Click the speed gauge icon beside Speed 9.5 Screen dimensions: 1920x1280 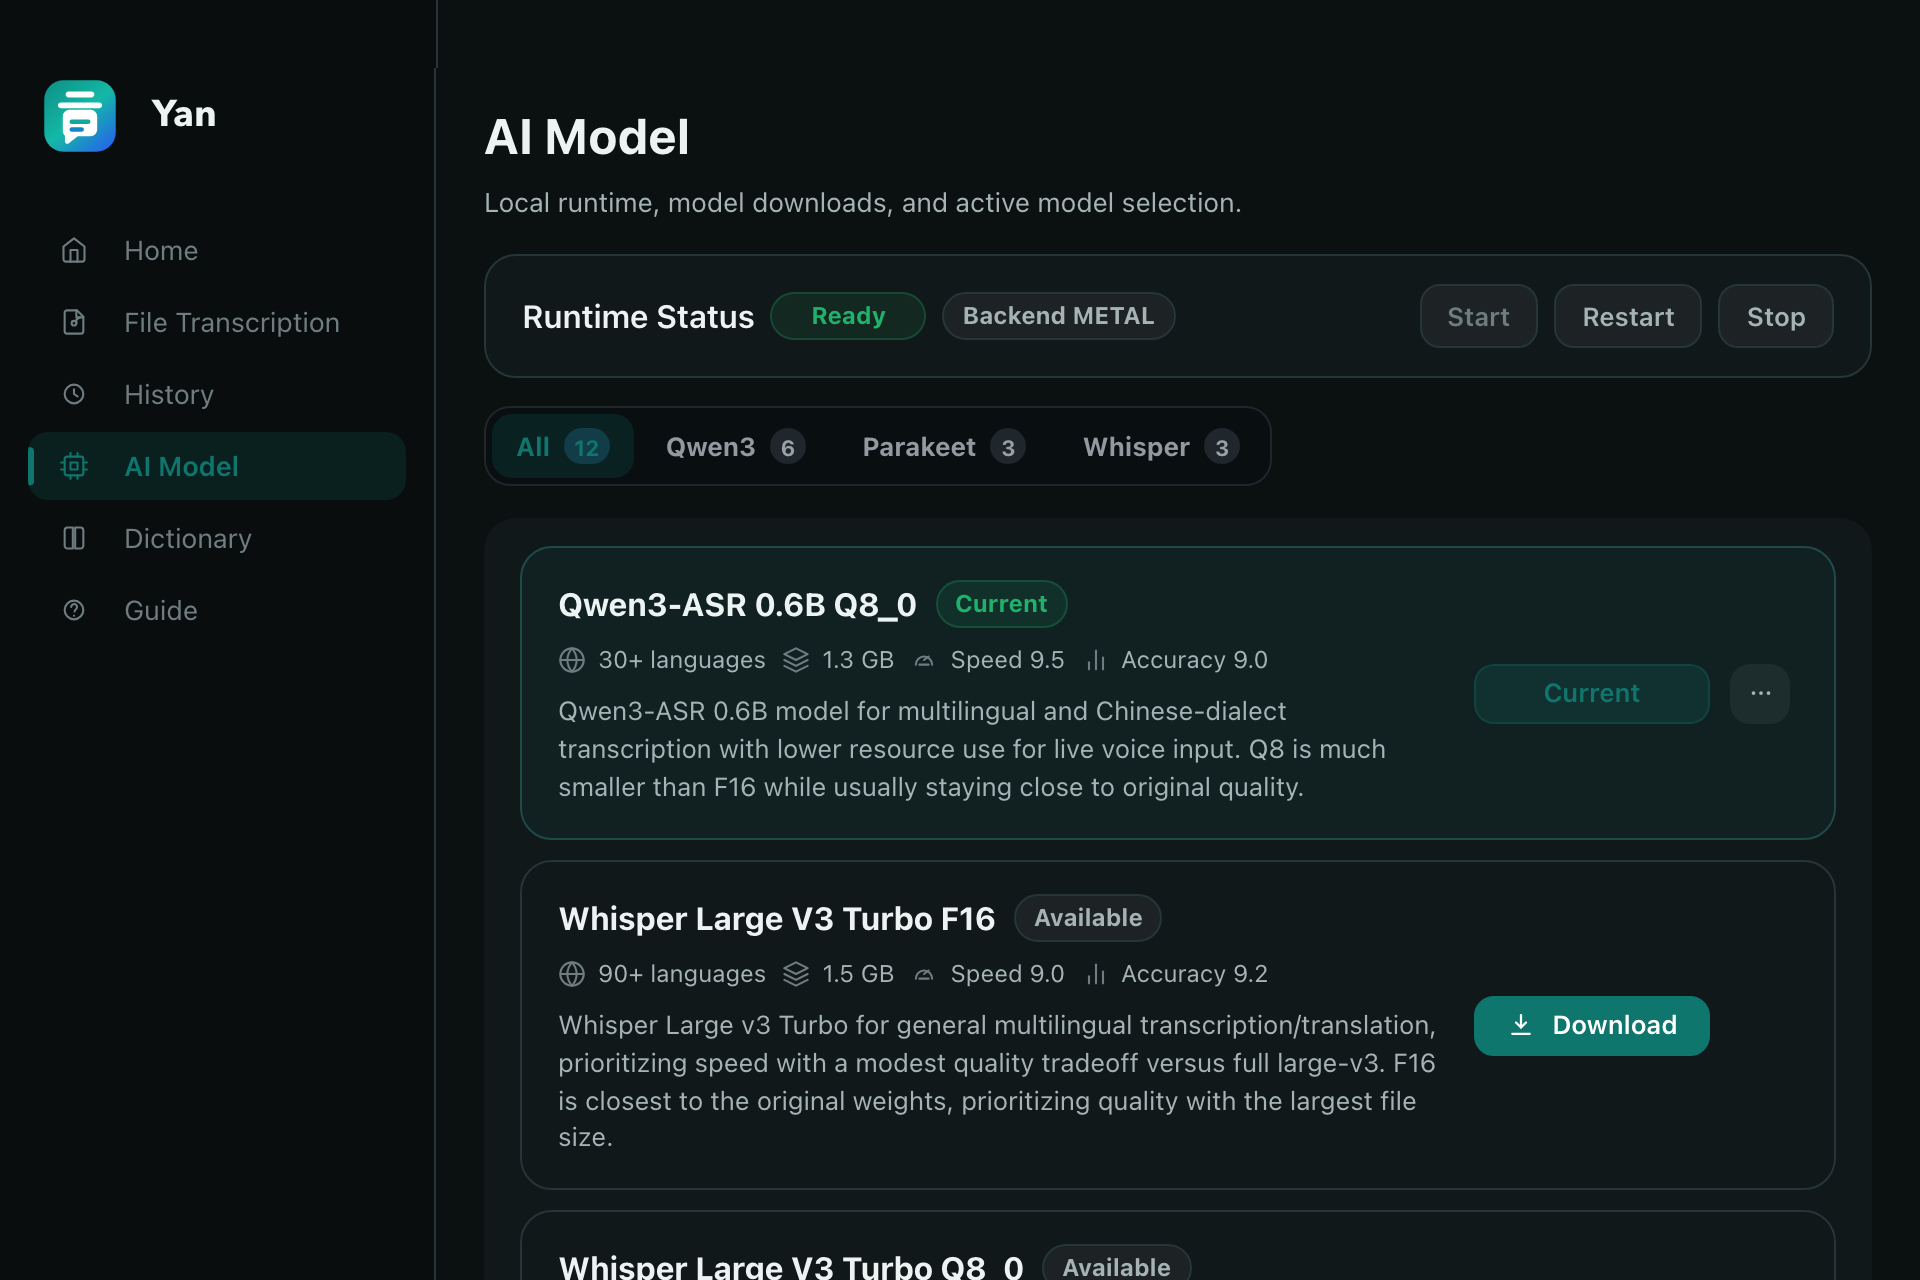pos(924,660)
